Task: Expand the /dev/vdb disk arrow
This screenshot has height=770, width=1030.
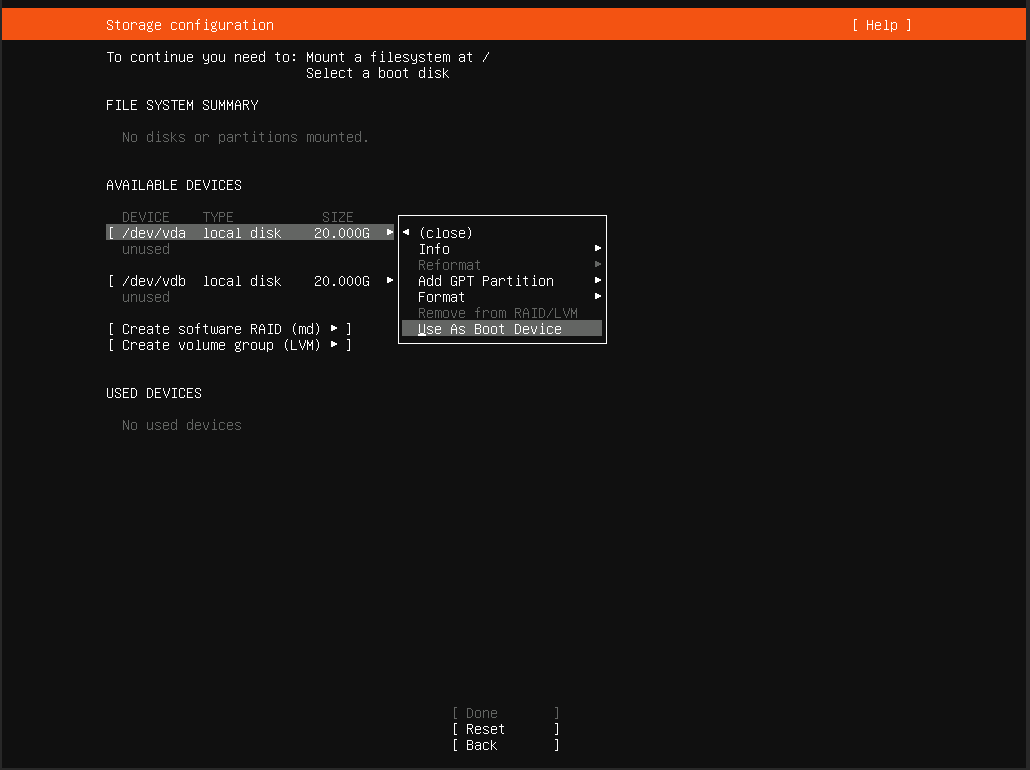Action: 390,281
